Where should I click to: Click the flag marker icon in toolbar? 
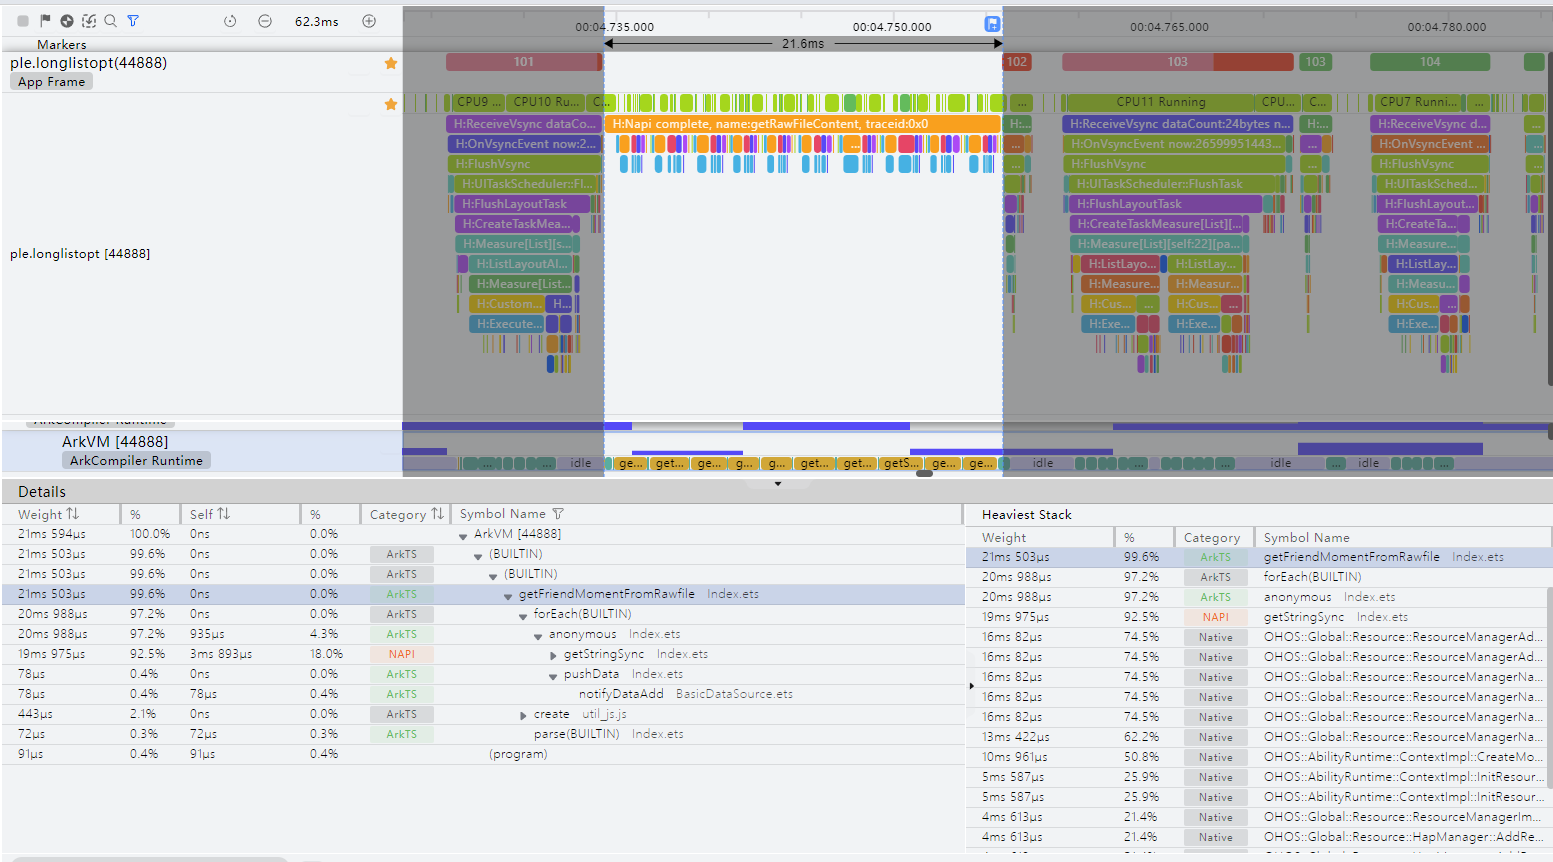click(45, 21)
